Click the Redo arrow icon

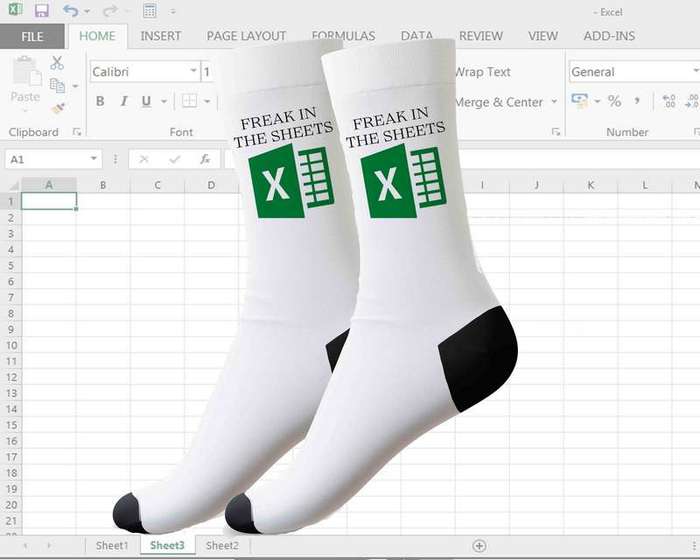(109, 10)
